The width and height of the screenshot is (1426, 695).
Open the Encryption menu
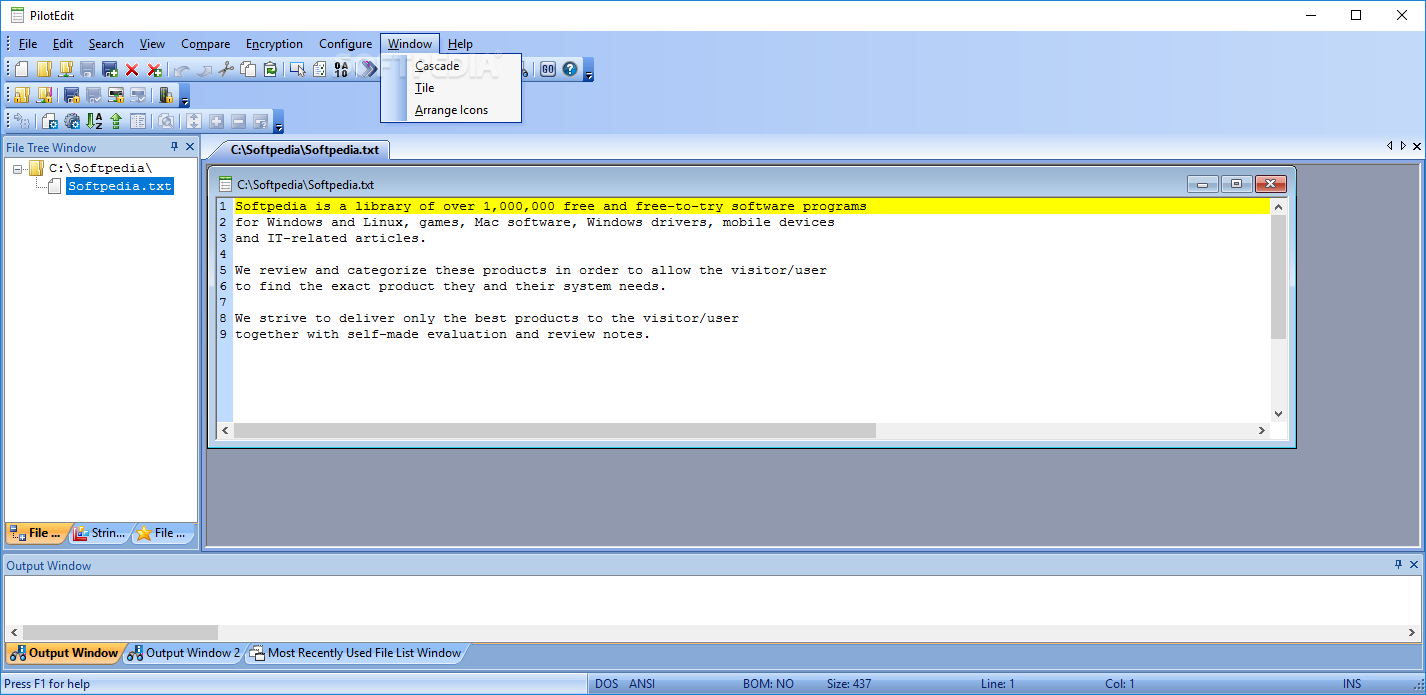(274, 44)
